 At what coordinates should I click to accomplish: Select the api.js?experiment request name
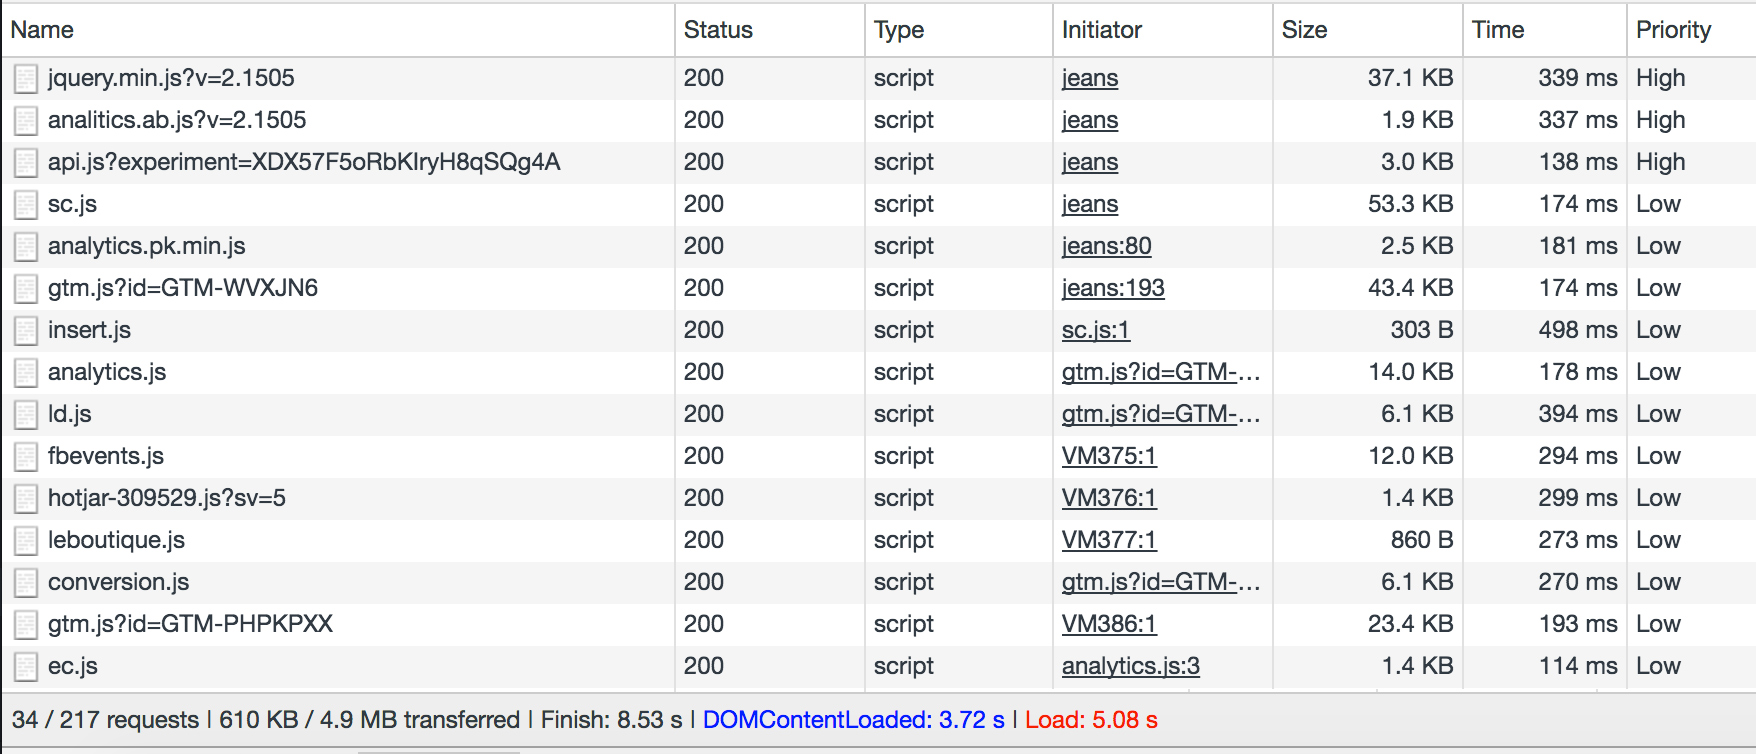(x=304, y=162)
